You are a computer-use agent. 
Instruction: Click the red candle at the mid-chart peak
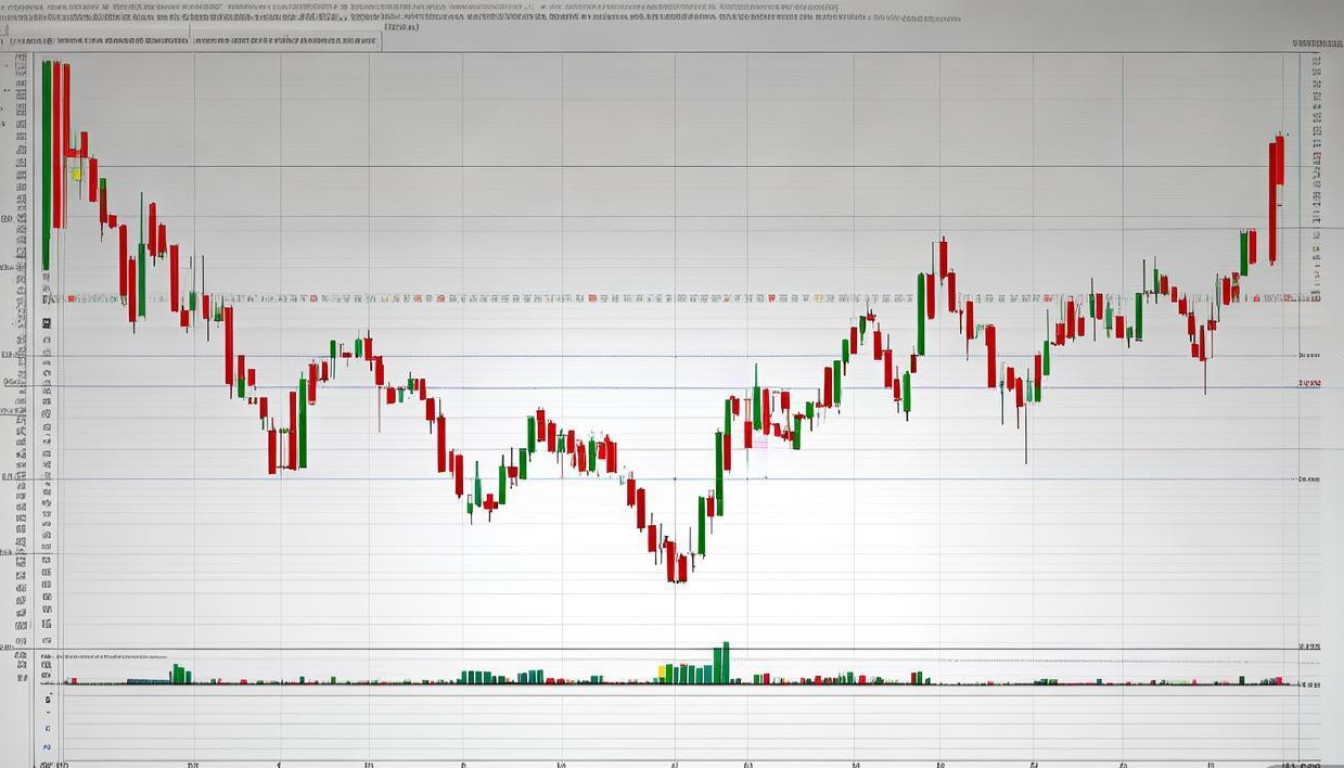click(x=942, y=260)
